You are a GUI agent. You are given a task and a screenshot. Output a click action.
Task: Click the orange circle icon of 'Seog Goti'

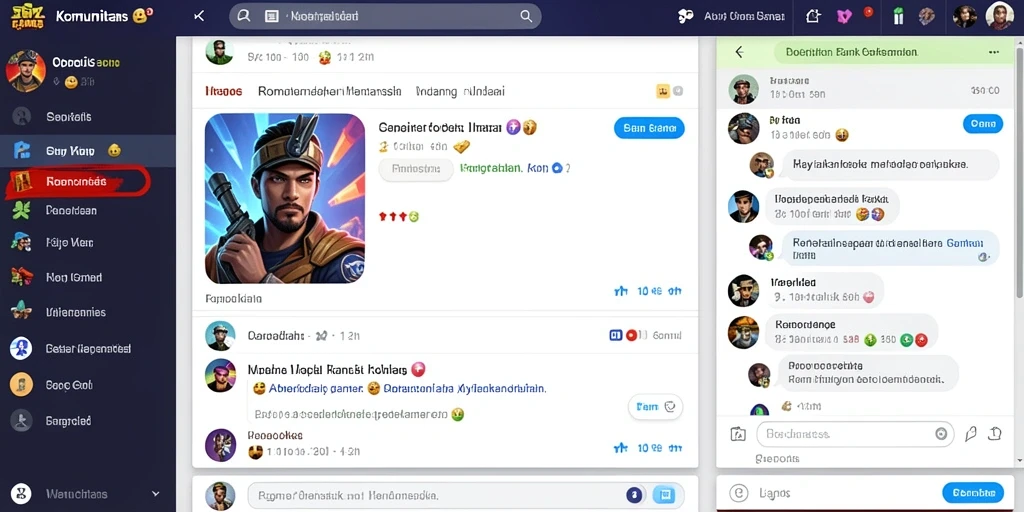pos(21,385)
